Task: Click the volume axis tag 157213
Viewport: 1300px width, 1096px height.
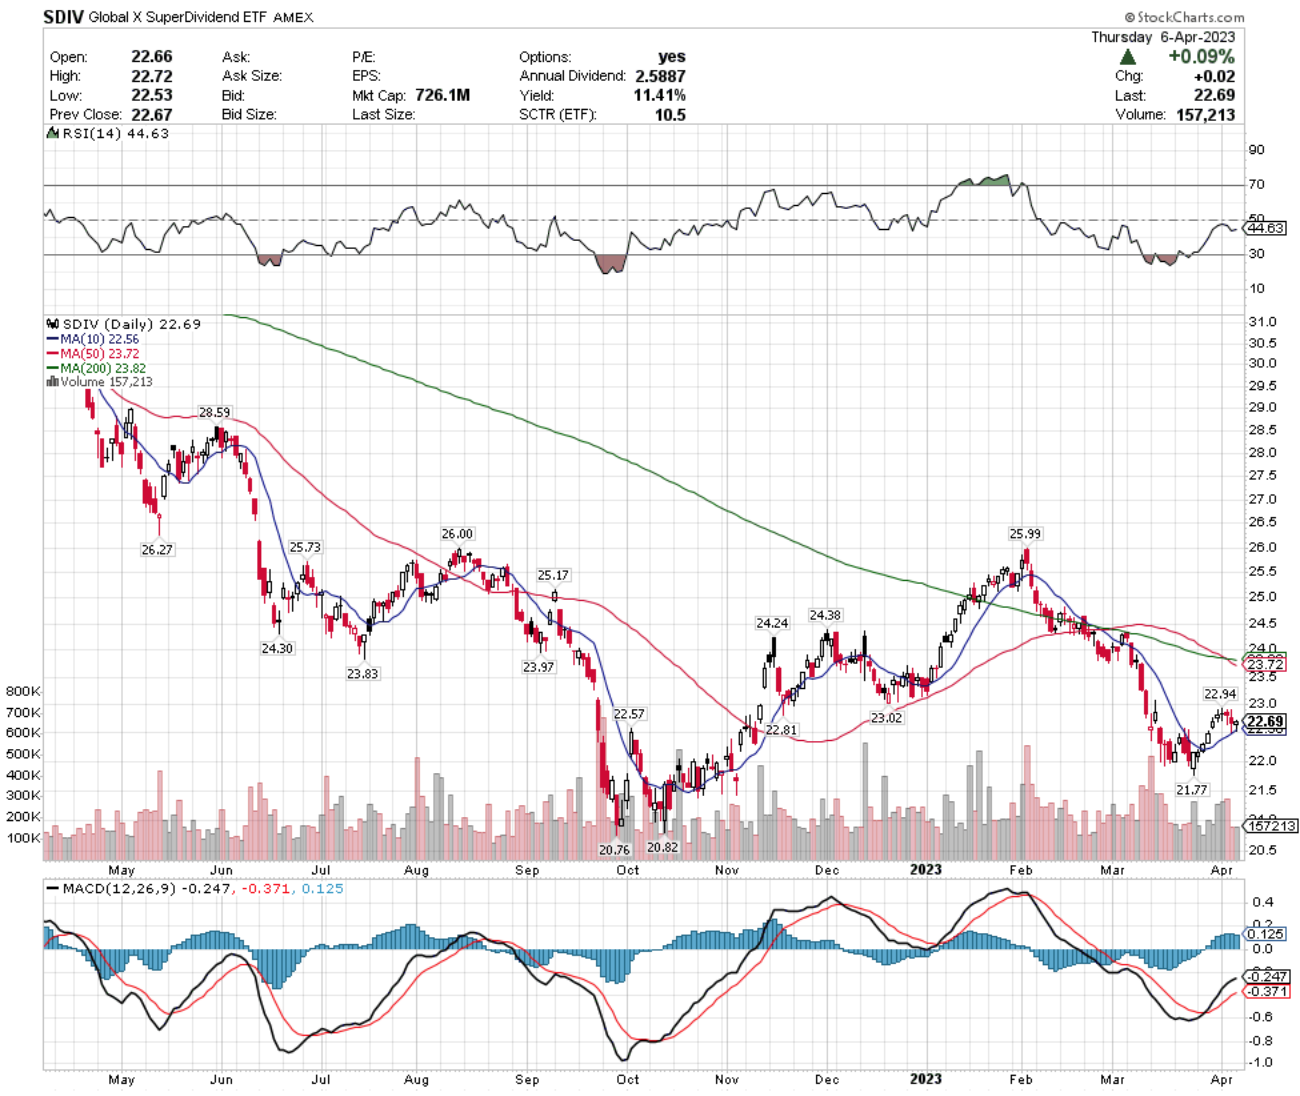Action: click(x=1270, y=825)
